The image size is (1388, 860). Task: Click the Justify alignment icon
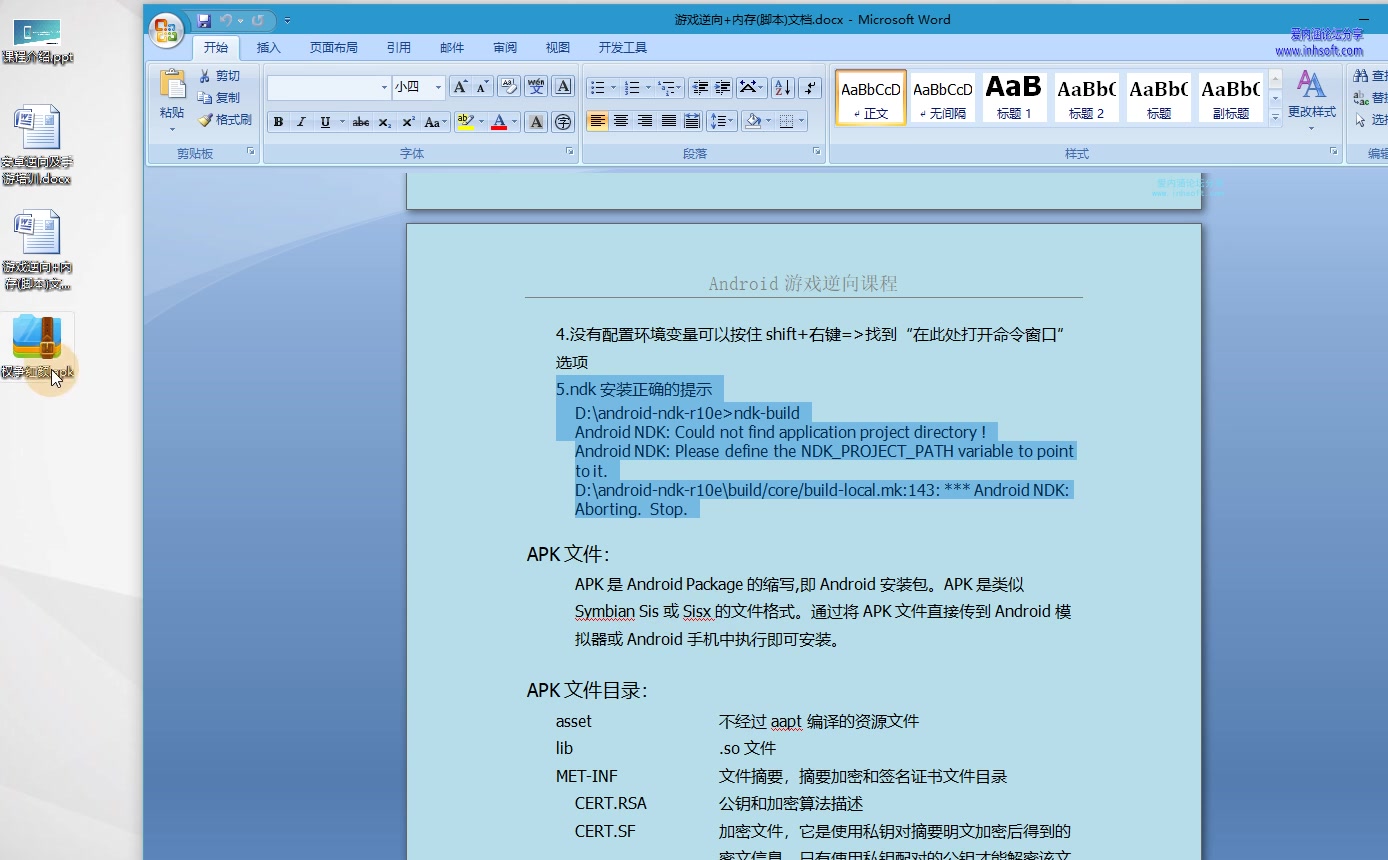(x=669, y=121)
